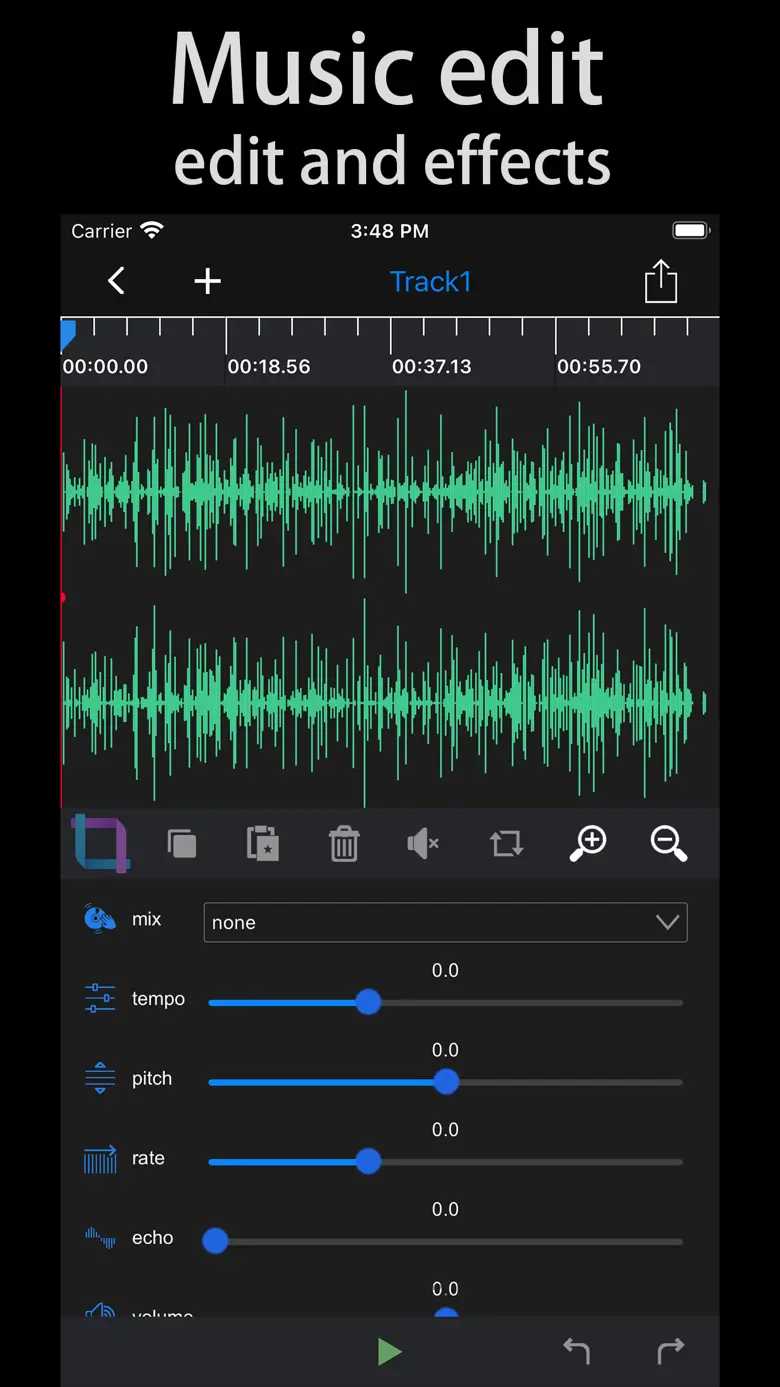This screenshot has width=780, height=1387.
Task: Click the battery status icon
Action: point(692,231)
